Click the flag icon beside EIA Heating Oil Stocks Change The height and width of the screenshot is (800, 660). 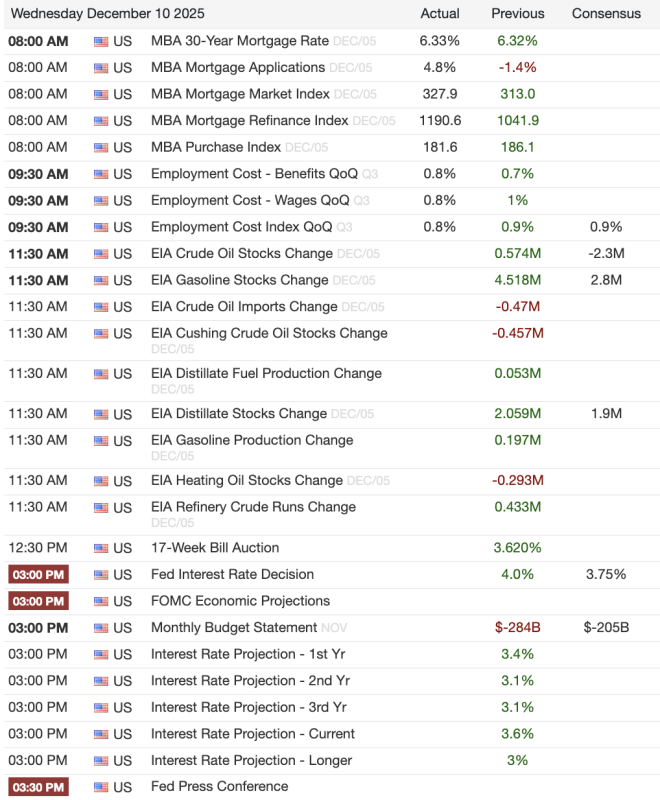pyautogui.click(x=101, y=481)
